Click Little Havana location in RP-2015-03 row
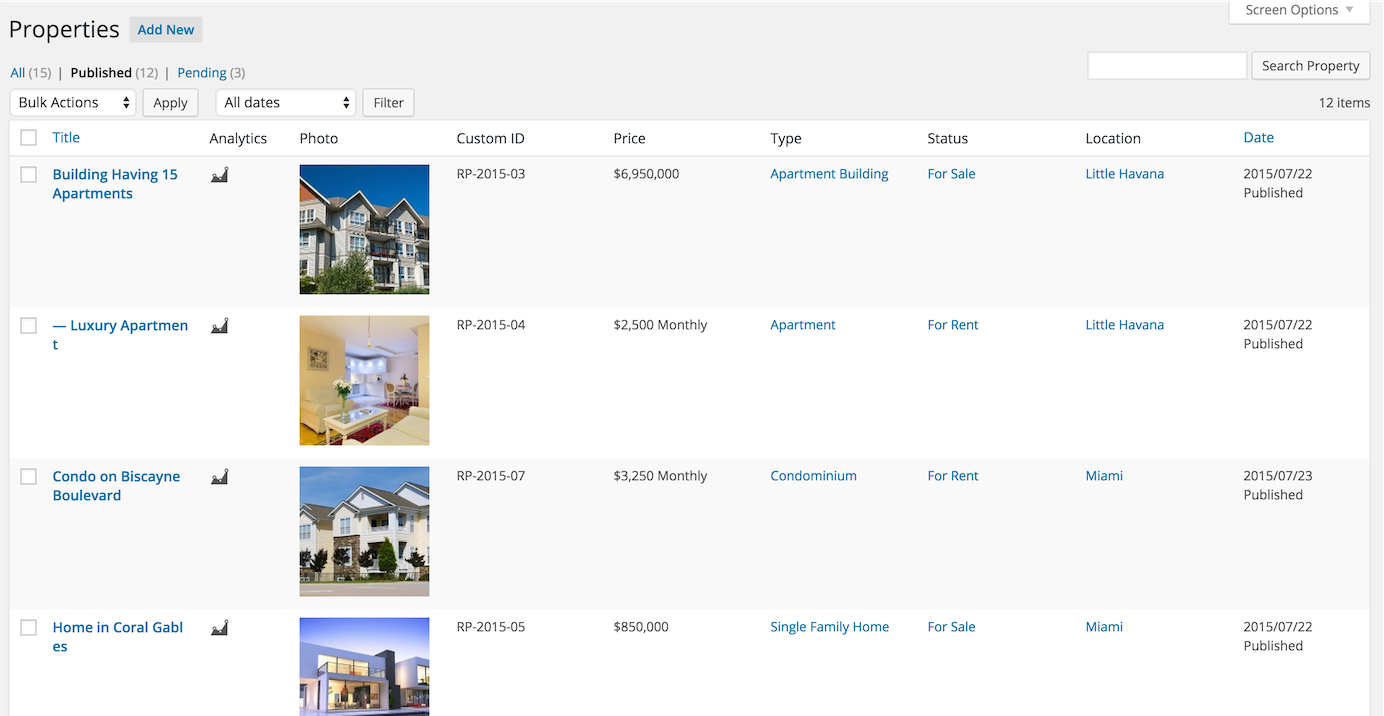Screen dimensions: 1384x716 point(1124,174)
